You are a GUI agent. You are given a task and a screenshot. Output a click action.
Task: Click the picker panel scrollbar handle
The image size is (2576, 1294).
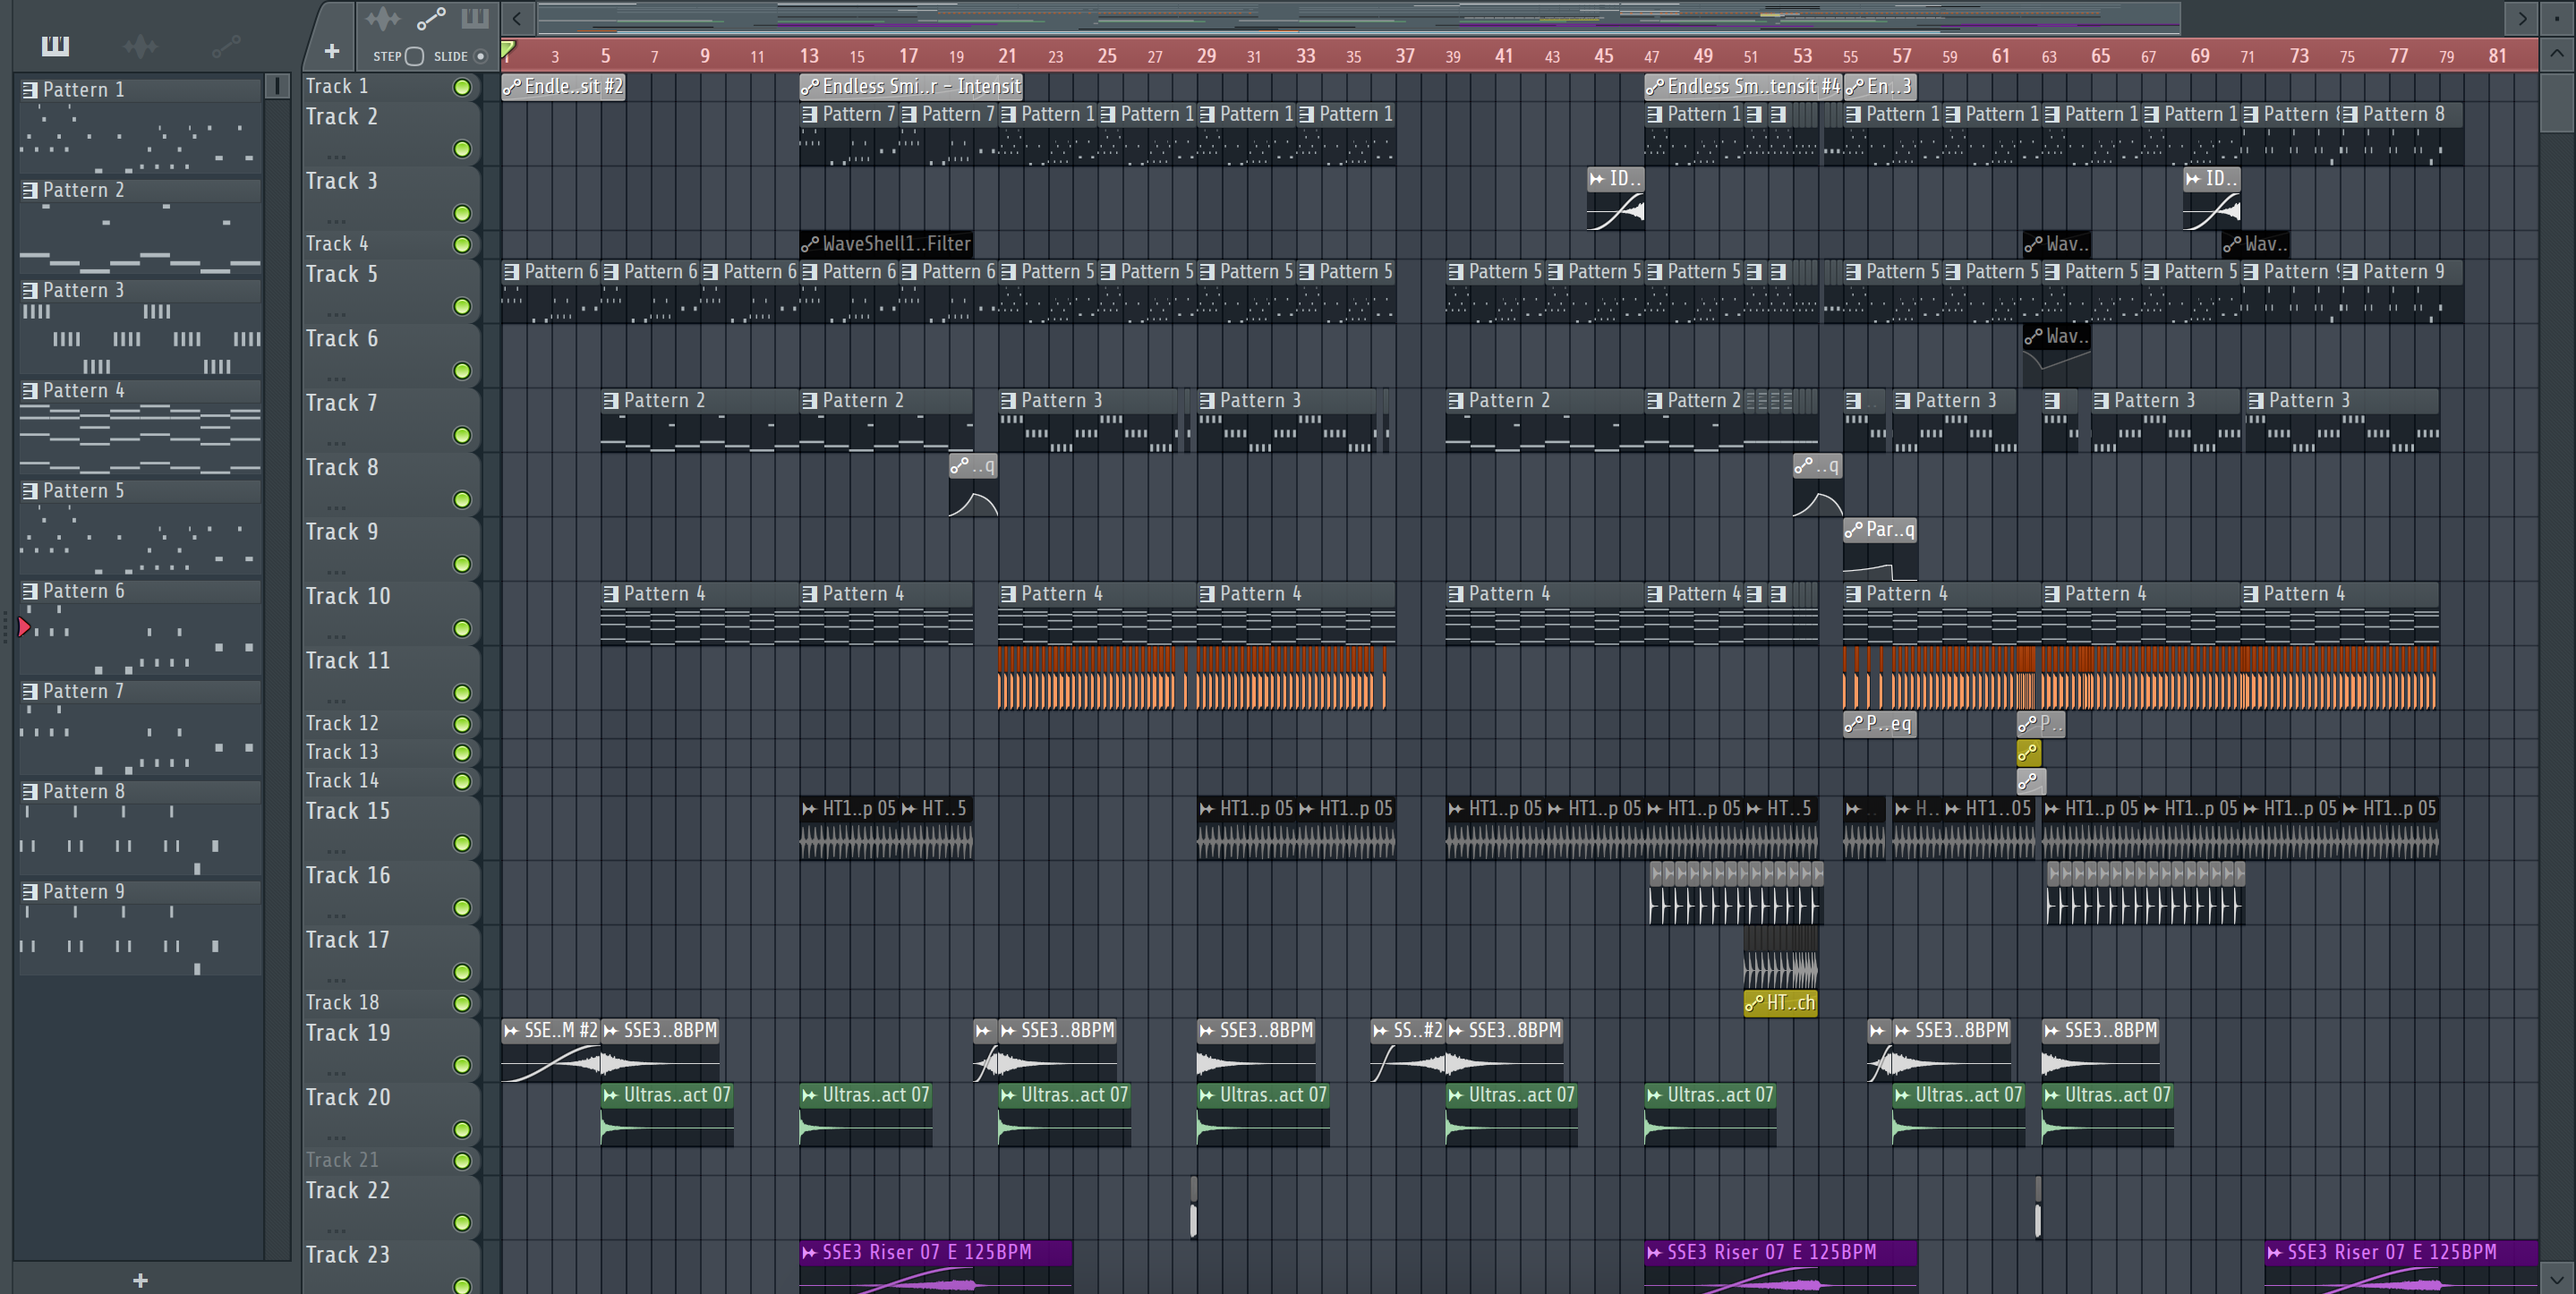click(277, 86)
